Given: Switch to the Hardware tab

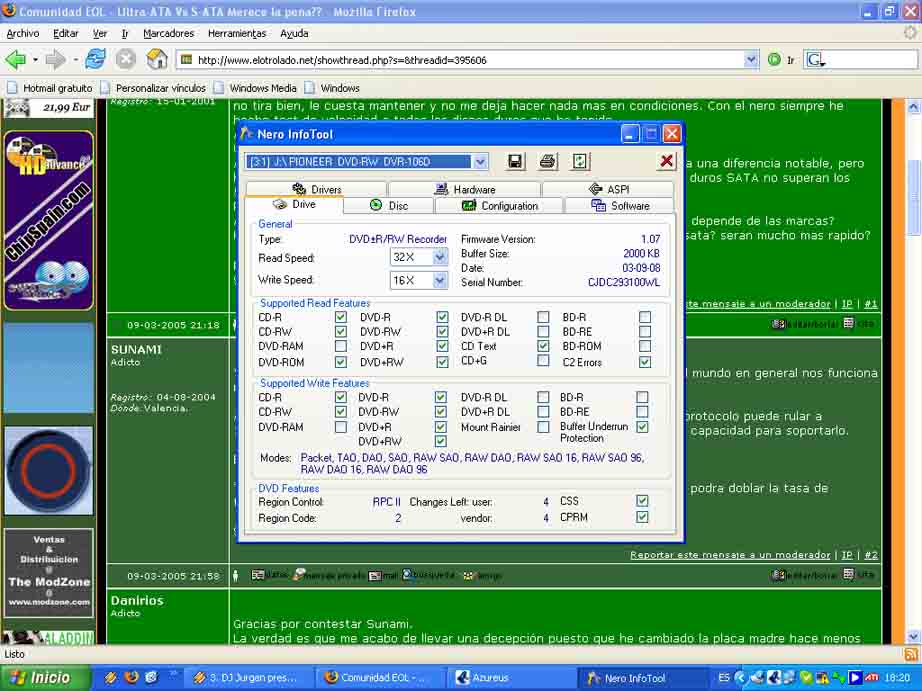Looking at the screenshot, I should tap(465, 189).
